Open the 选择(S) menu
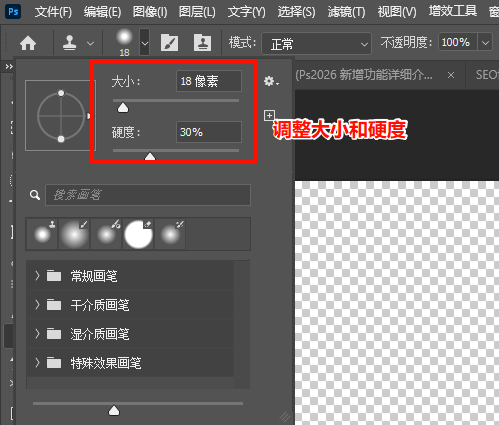Viewport: 499px width, 425px height. pyautogui.click(x=296, y=12)
